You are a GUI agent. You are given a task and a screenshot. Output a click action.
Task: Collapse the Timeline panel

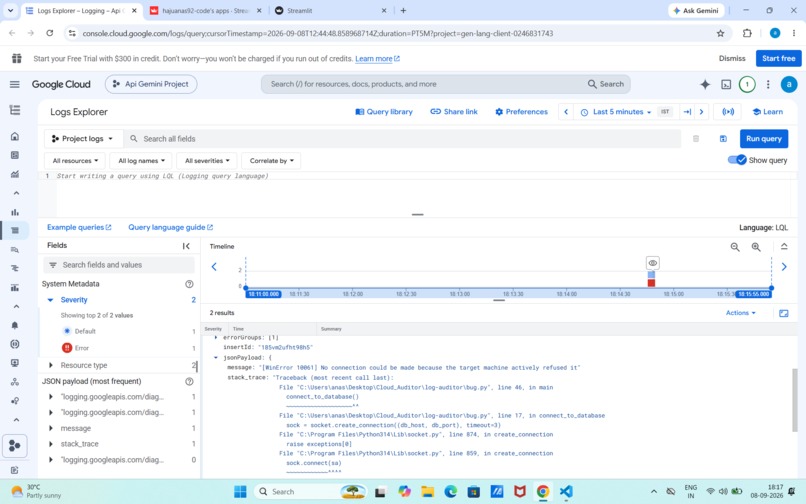tap(784, 246)
